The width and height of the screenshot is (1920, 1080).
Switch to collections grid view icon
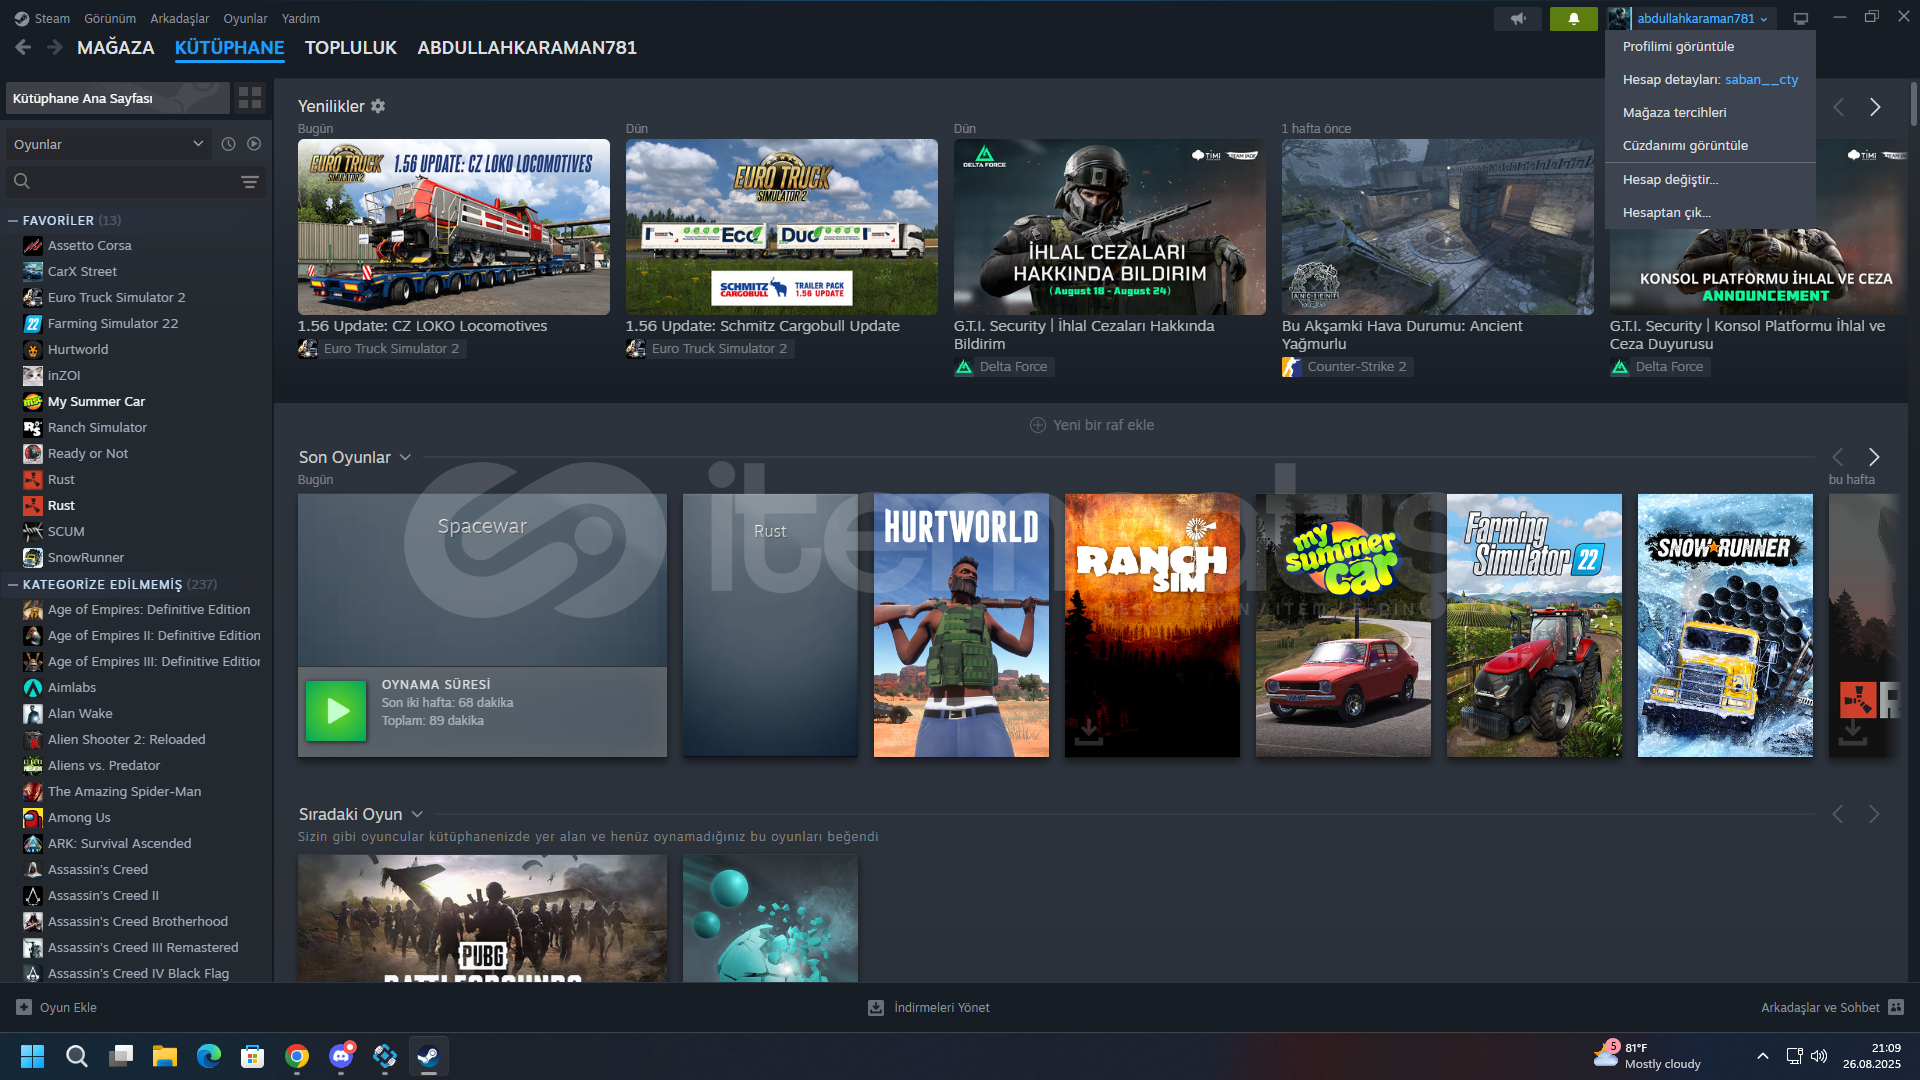pos(250,98)
